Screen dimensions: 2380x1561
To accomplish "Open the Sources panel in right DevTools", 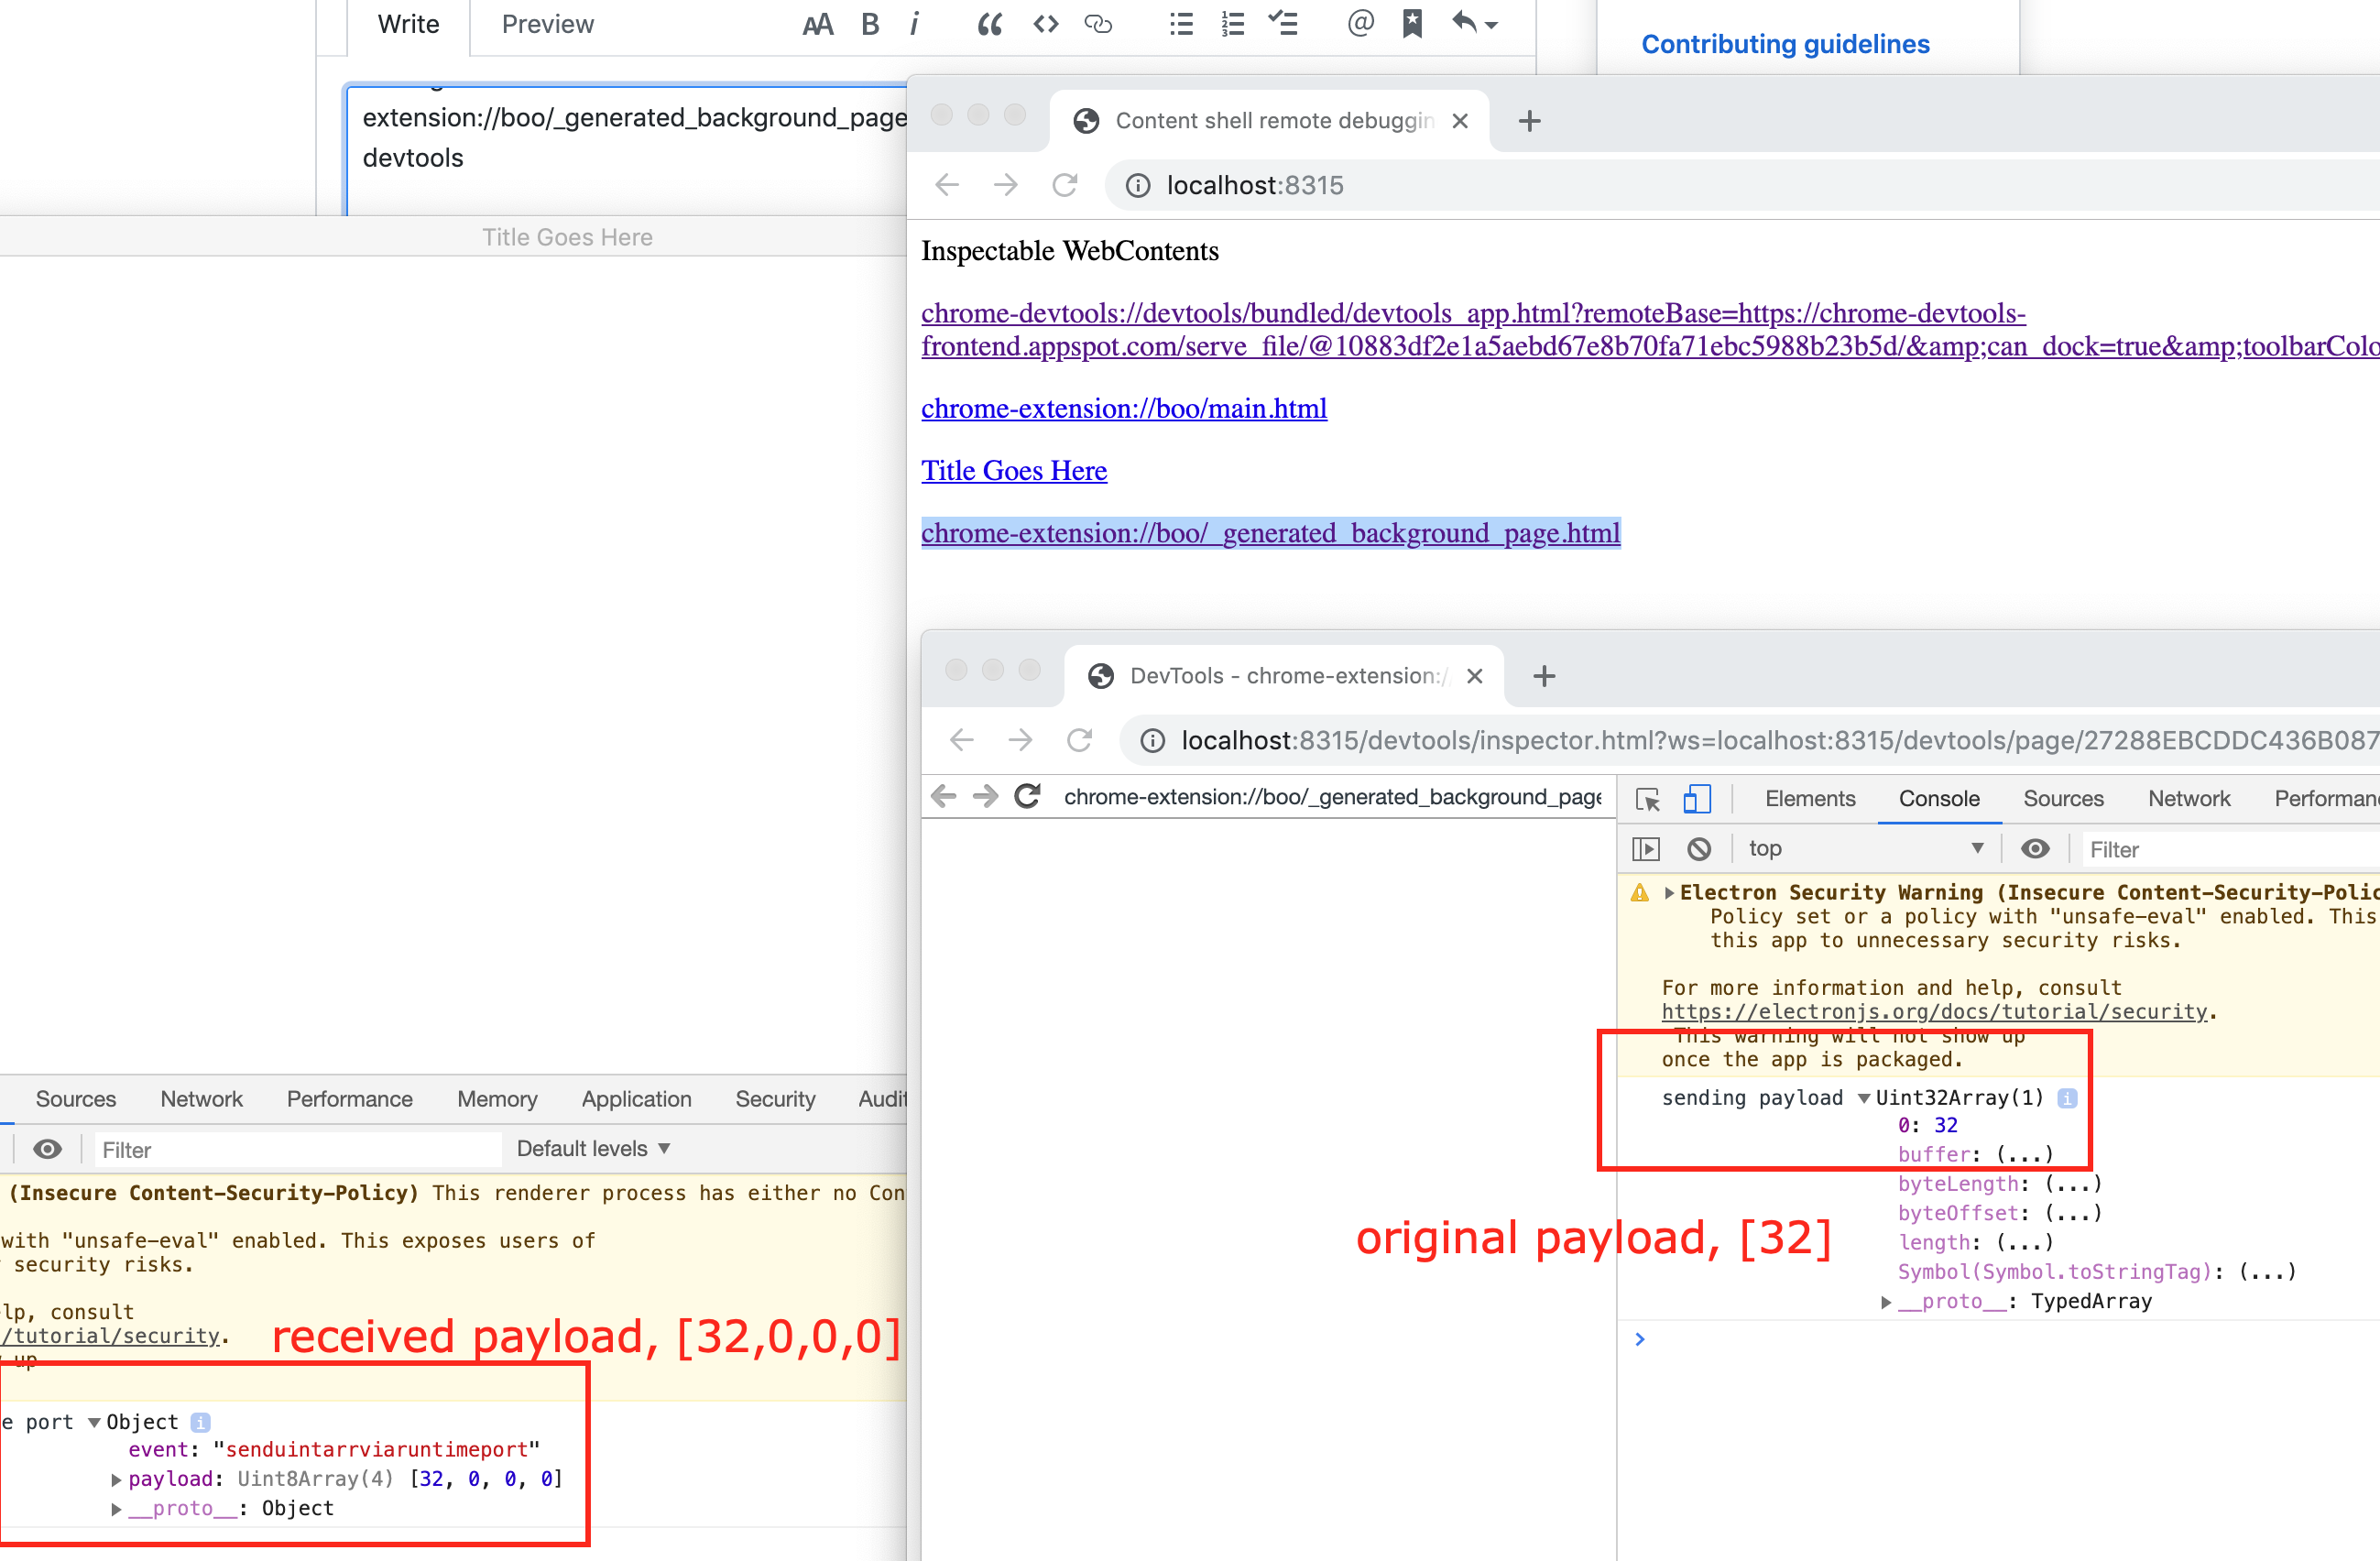I will tap(2063, 798).
